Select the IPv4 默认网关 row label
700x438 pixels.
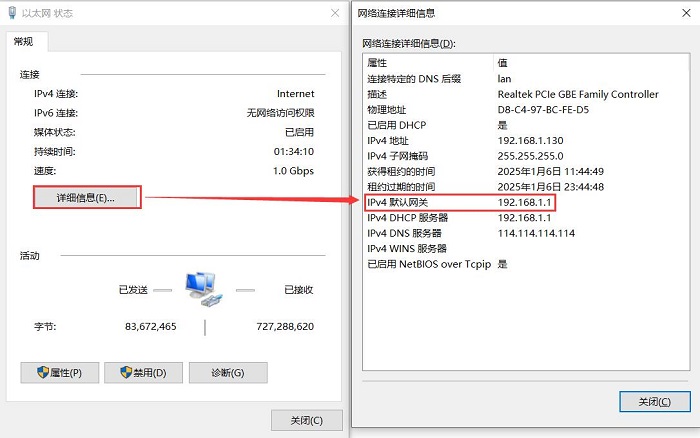(x=398, y=202)
